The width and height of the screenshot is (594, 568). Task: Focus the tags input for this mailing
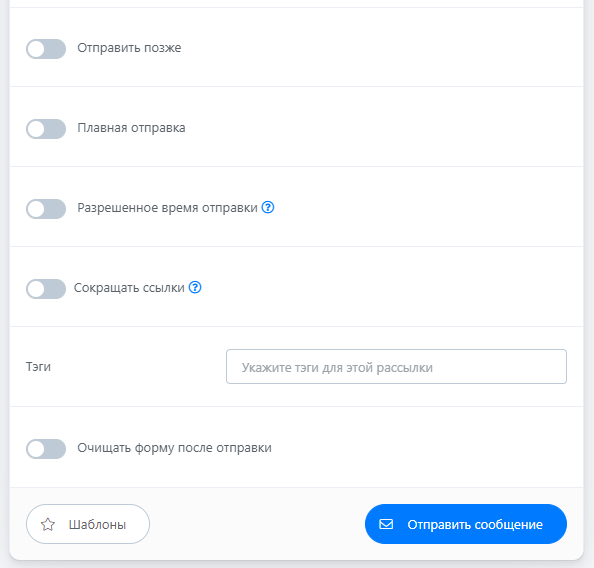pyautogui.click(x=396, y=366)
